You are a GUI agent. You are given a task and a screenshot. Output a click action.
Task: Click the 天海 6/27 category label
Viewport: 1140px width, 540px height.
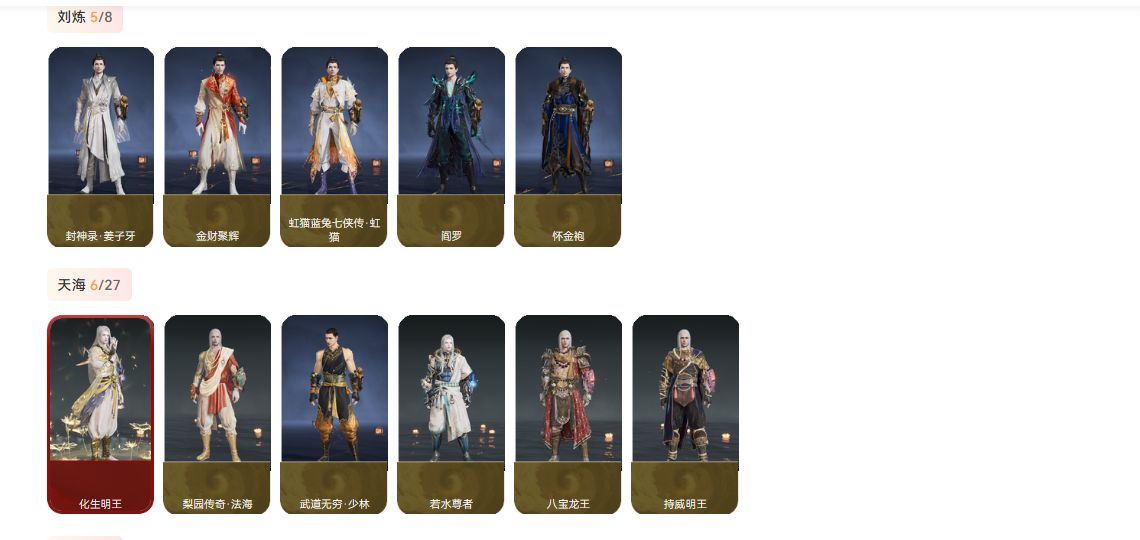point(89,285)
